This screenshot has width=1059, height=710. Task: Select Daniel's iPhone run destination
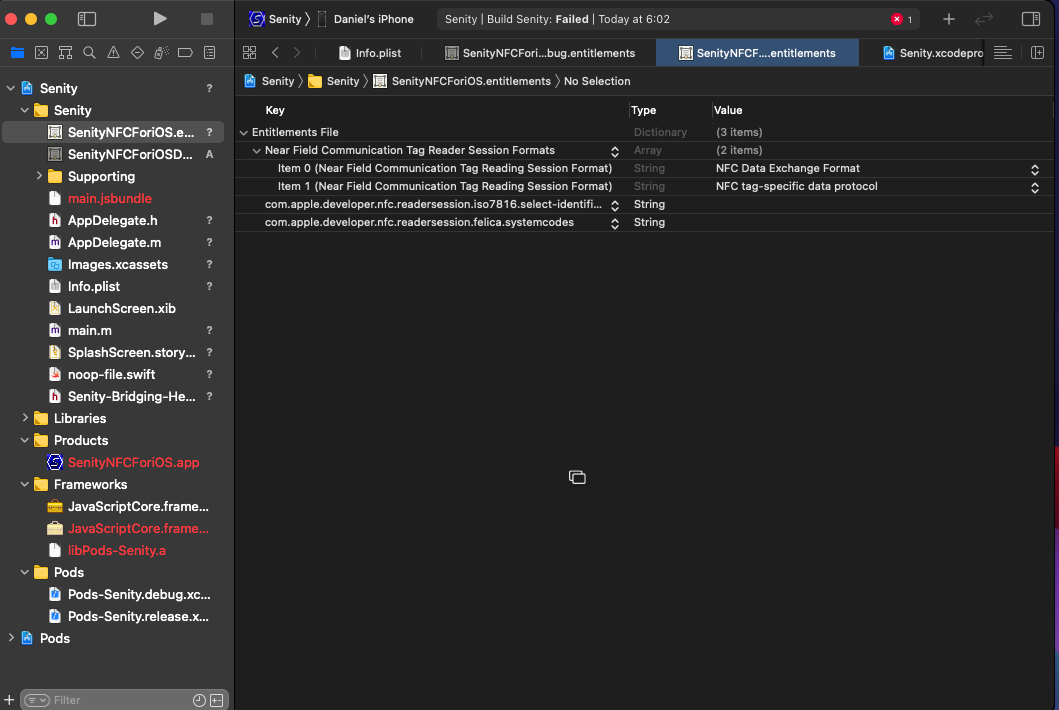373,19
